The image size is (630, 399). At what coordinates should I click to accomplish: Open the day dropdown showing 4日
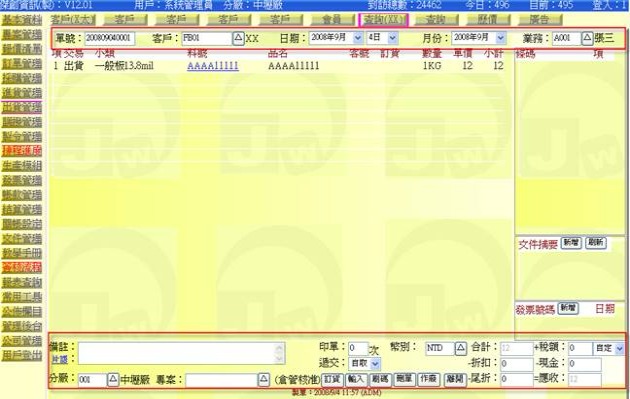point(393,38)
